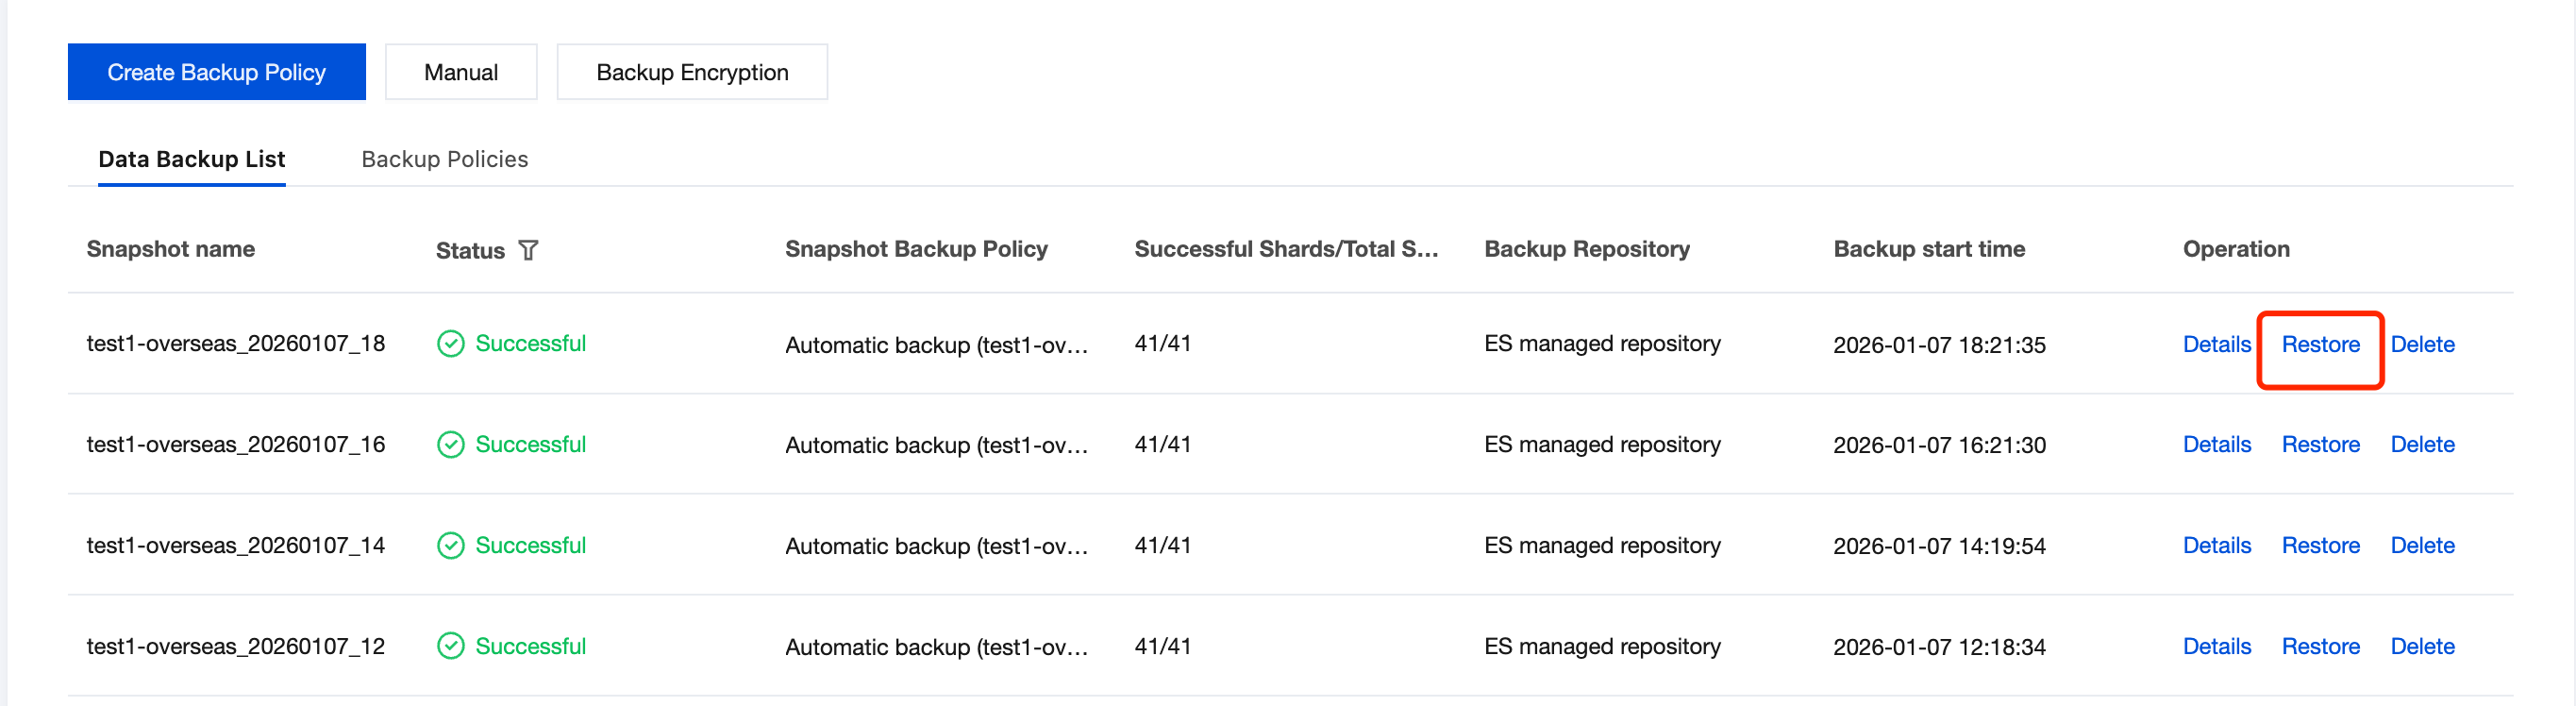Click the Manual backup button

click(461, 72)
